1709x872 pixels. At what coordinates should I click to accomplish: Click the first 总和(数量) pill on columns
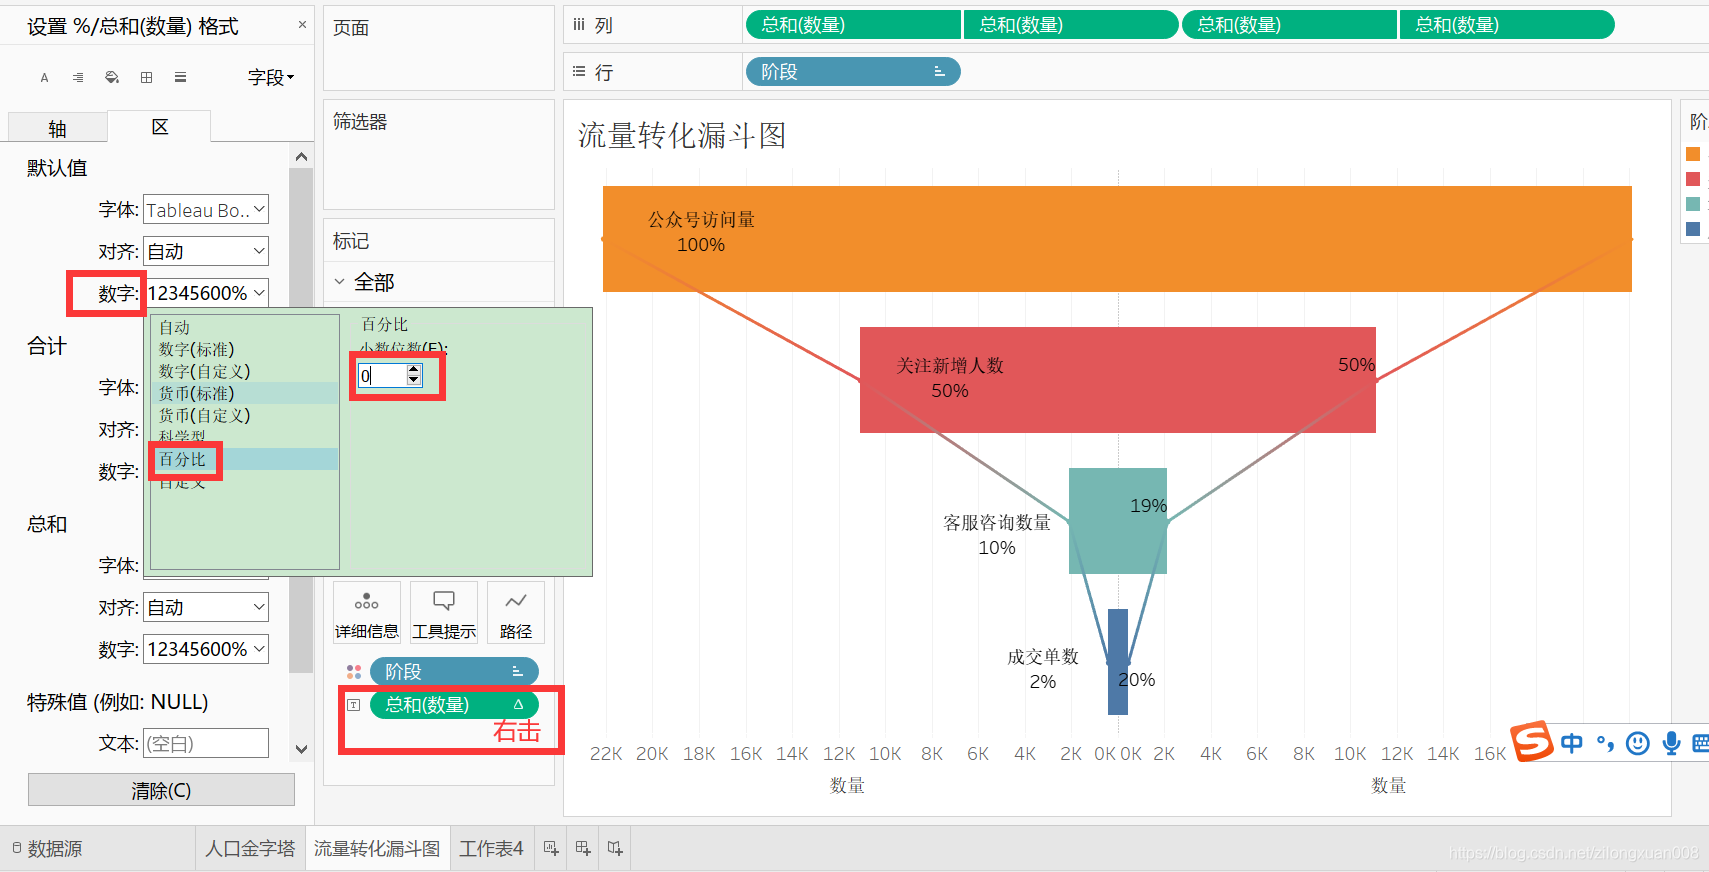[853, 25]
